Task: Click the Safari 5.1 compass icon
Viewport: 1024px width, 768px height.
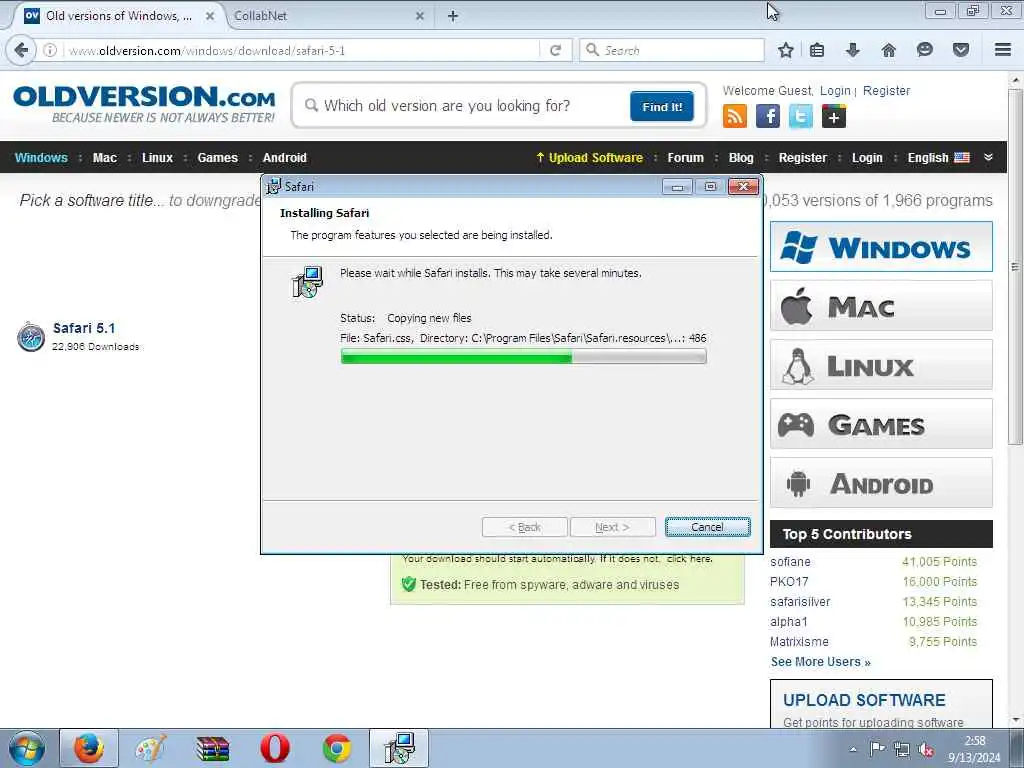Action: pyautogui.click(x=31, y=337)
